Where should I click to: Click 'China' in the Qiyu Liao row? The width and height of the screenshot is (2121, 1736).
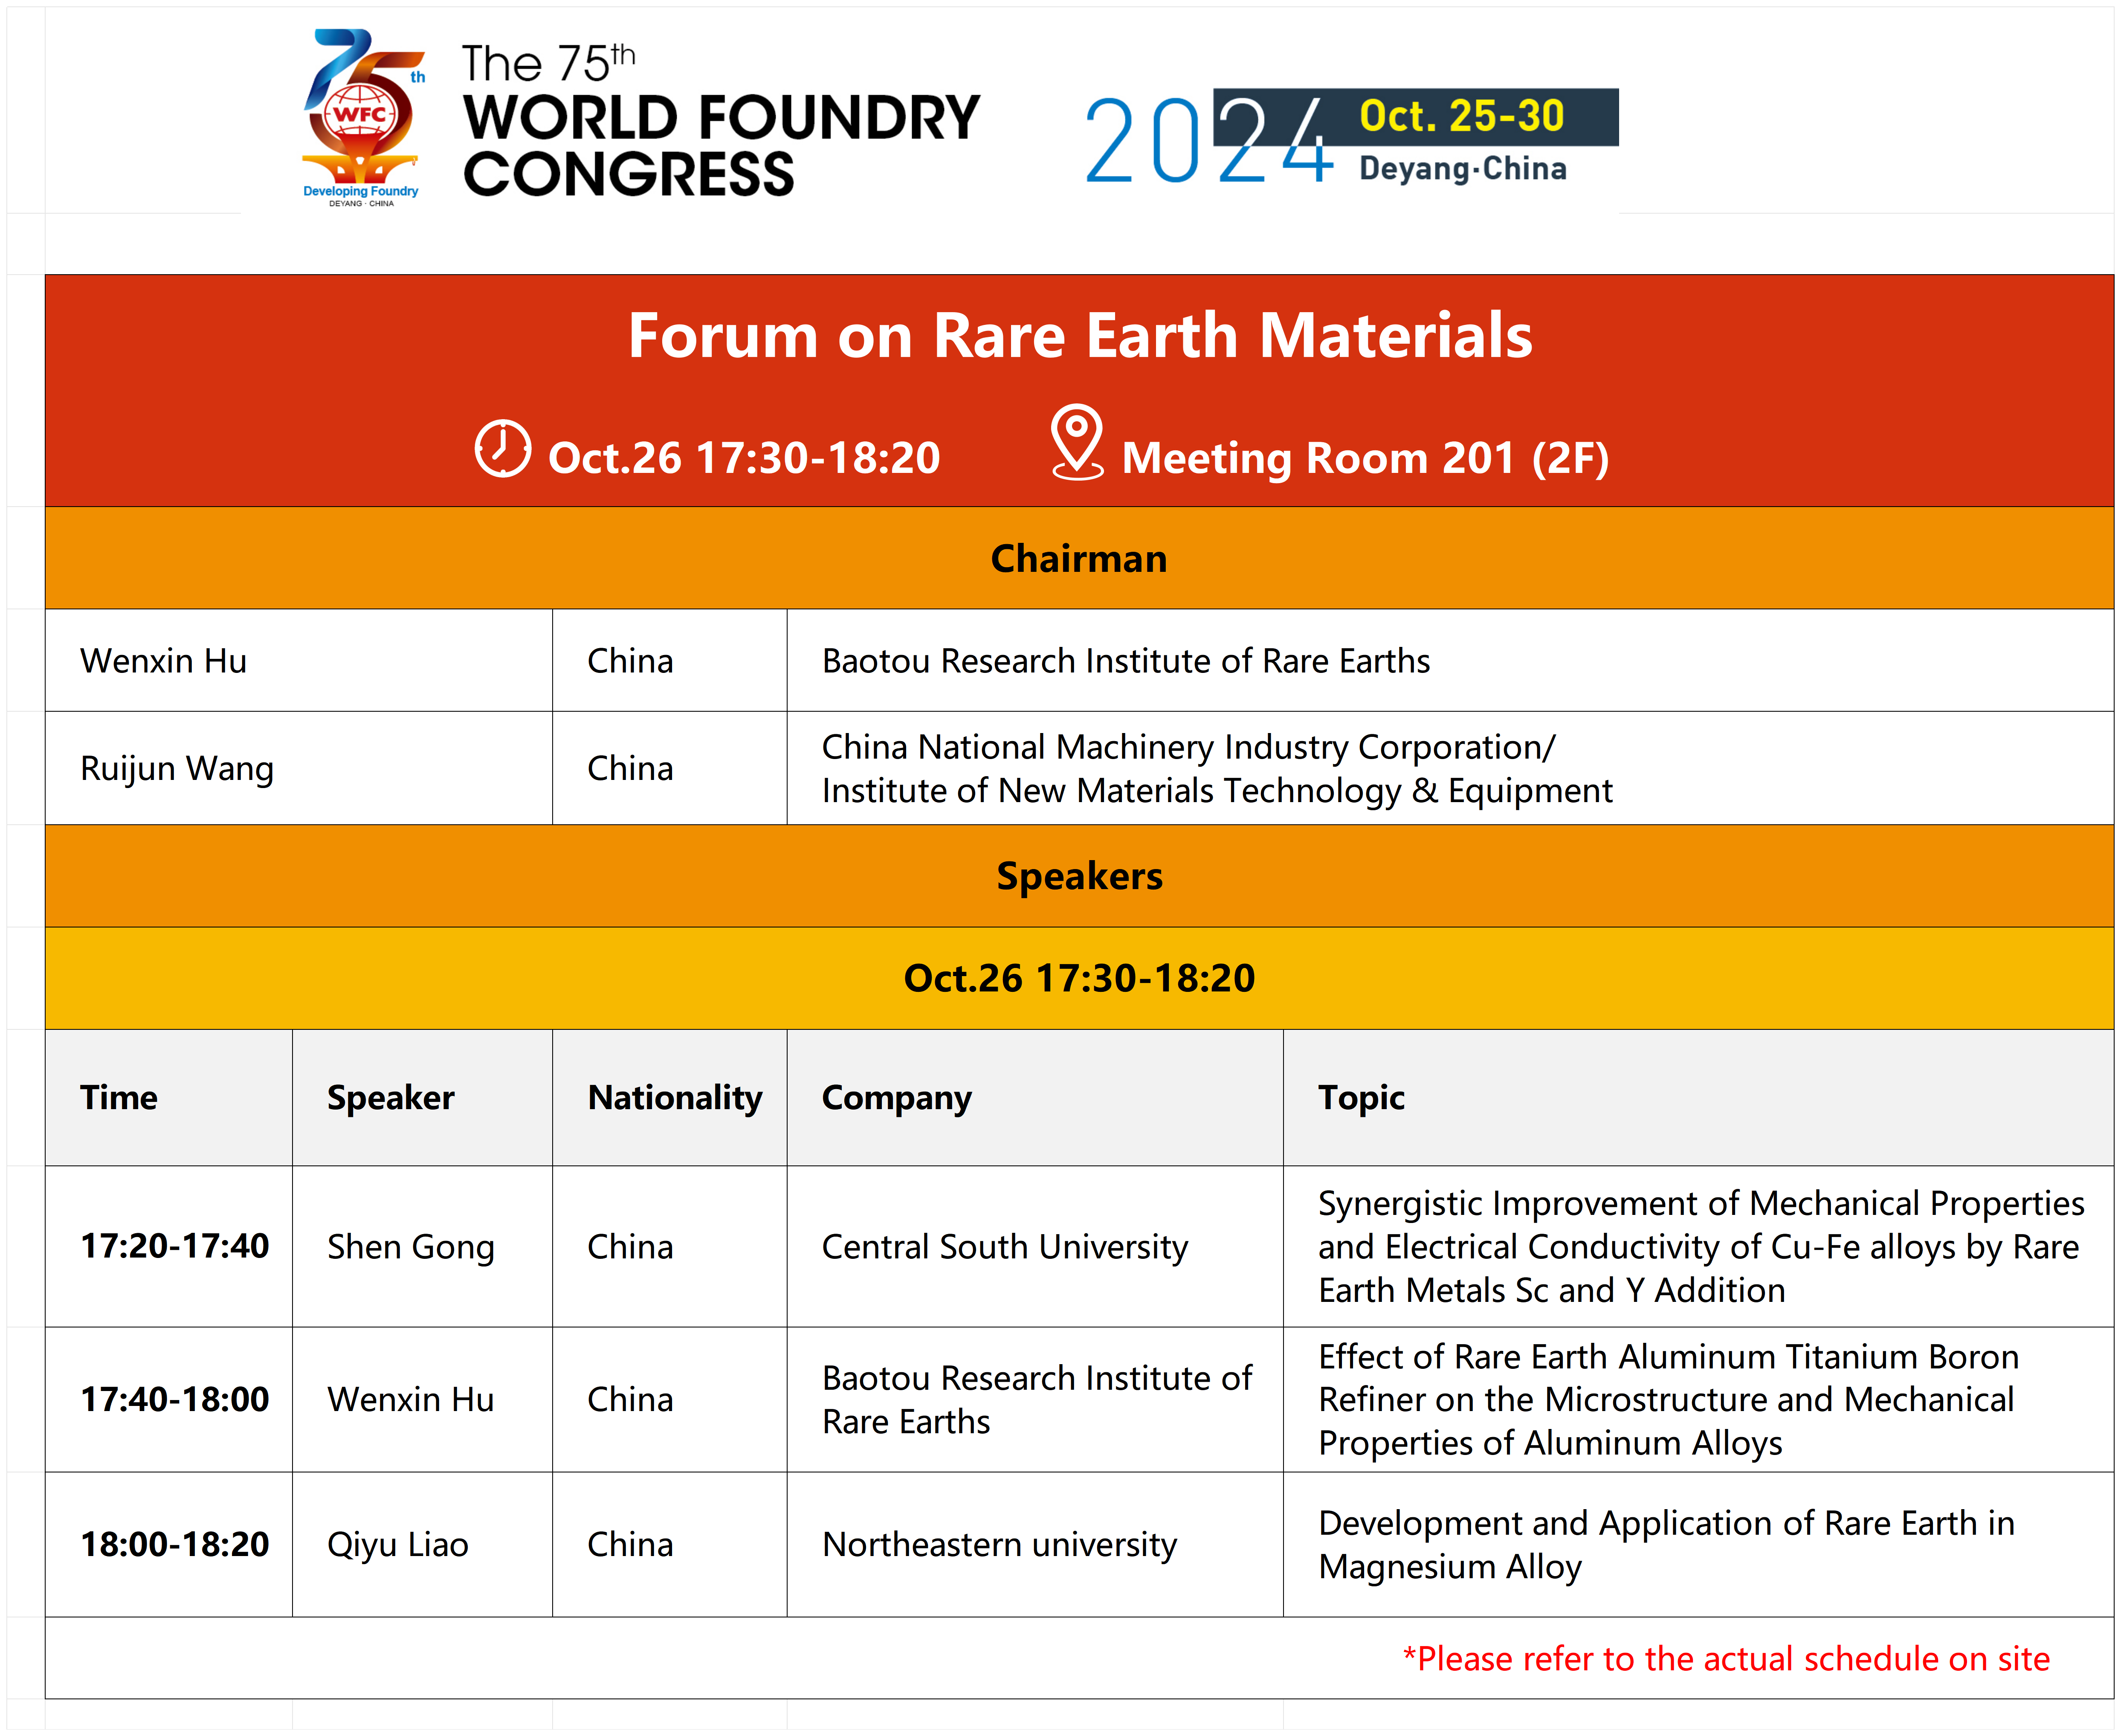tap(630, 1544)
